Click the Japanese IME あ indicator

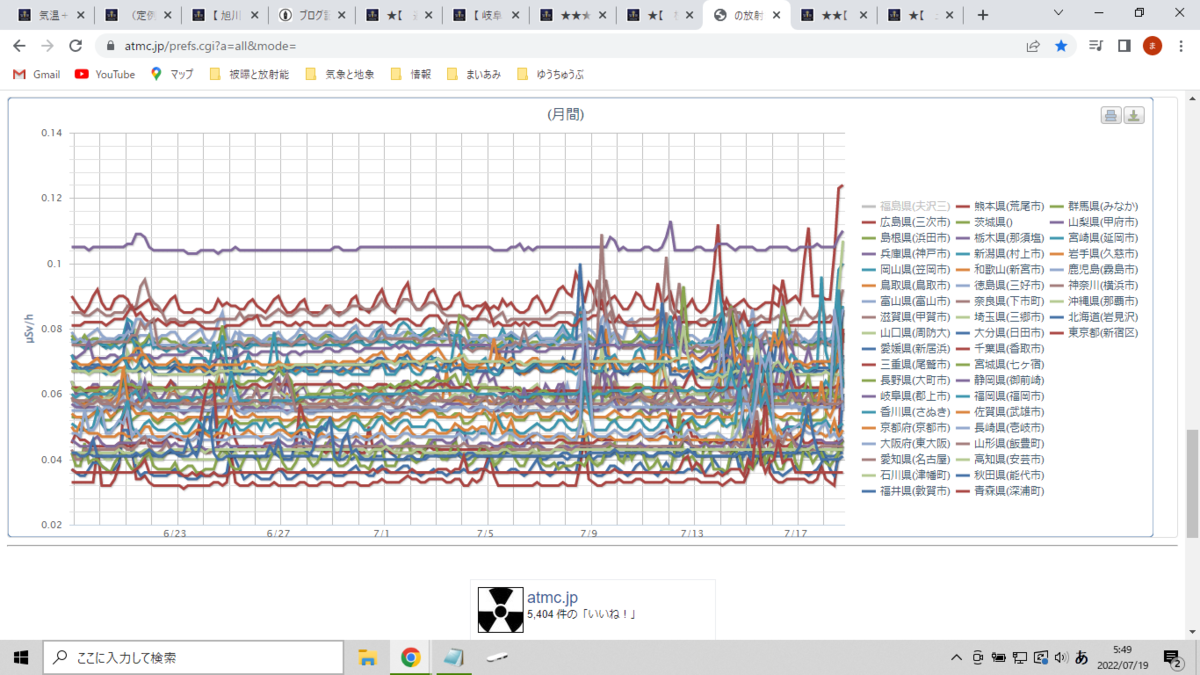1081,658
